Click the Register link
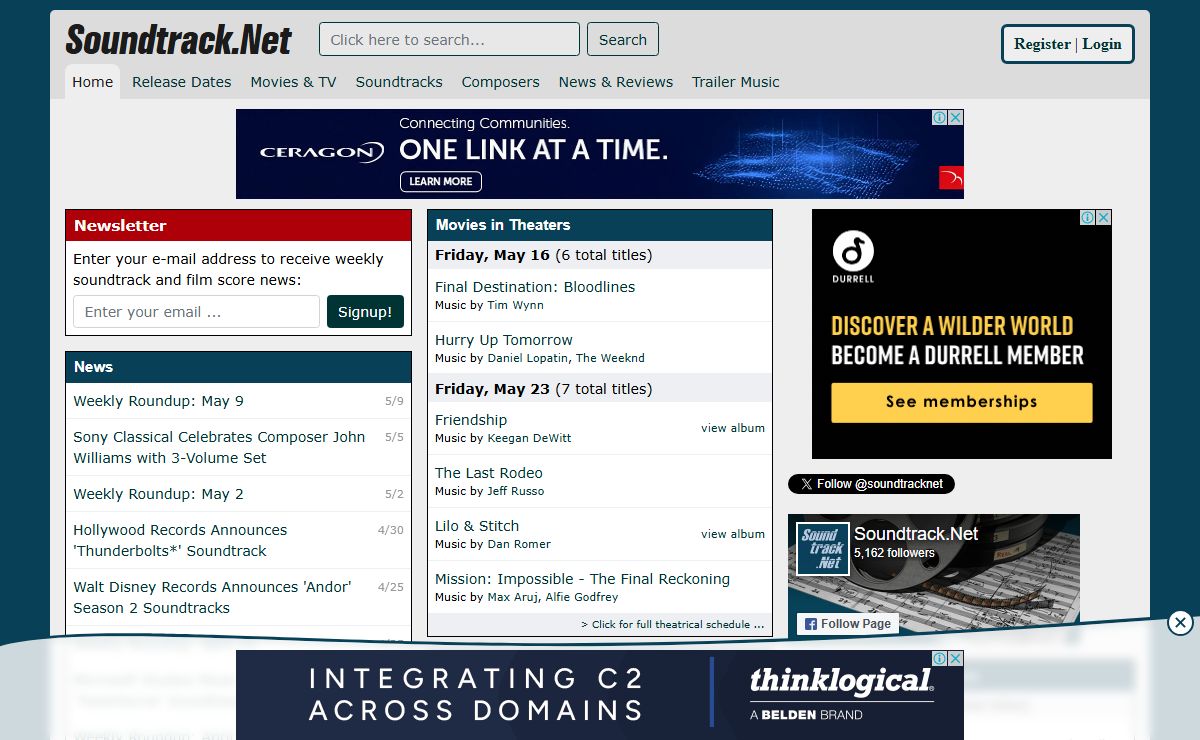This screenshot has height=740, width=1200. [x=1042, y=44]
